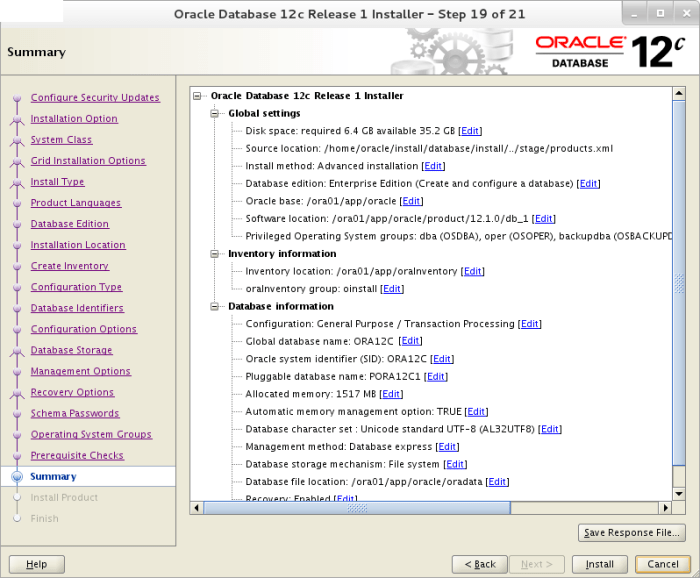The width and height of the screenshot is (700, 578).
Task: Edit the Oracle base path
Action: pos(411,201)
